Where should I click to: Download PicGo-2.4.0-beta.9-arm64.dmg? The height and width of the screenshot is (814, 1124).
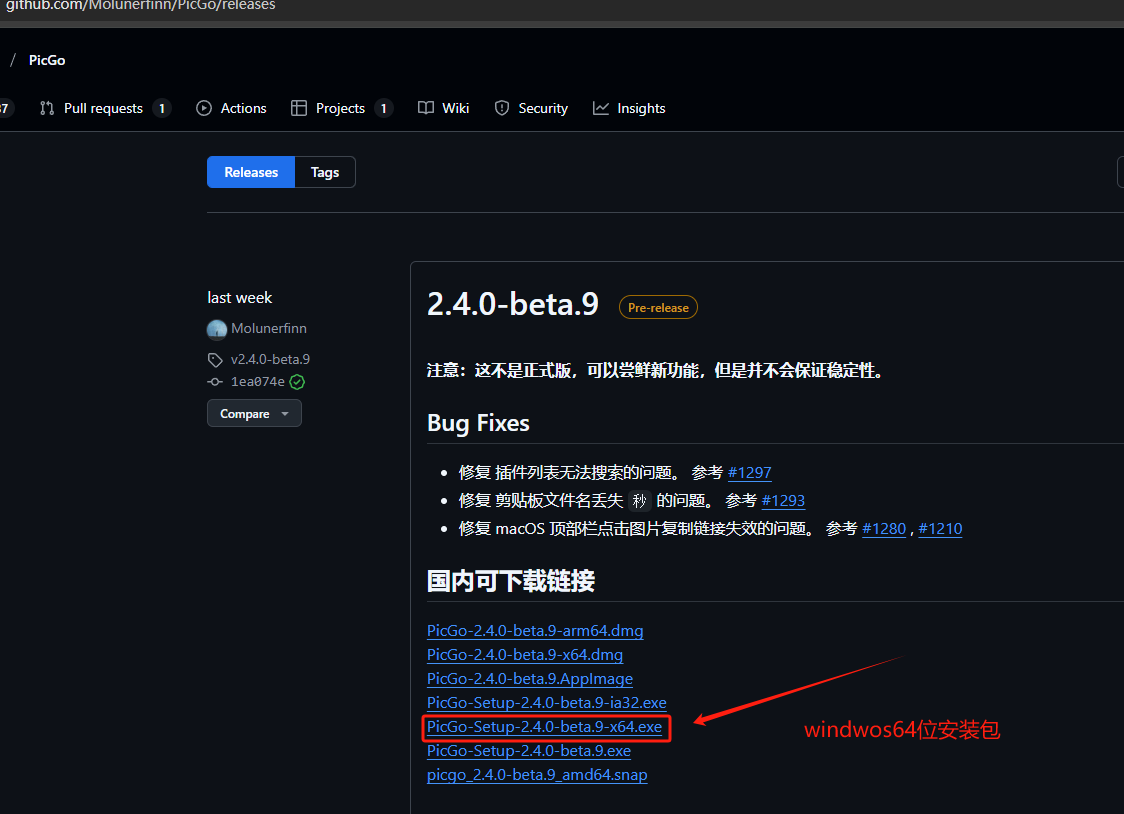[535, 631]
